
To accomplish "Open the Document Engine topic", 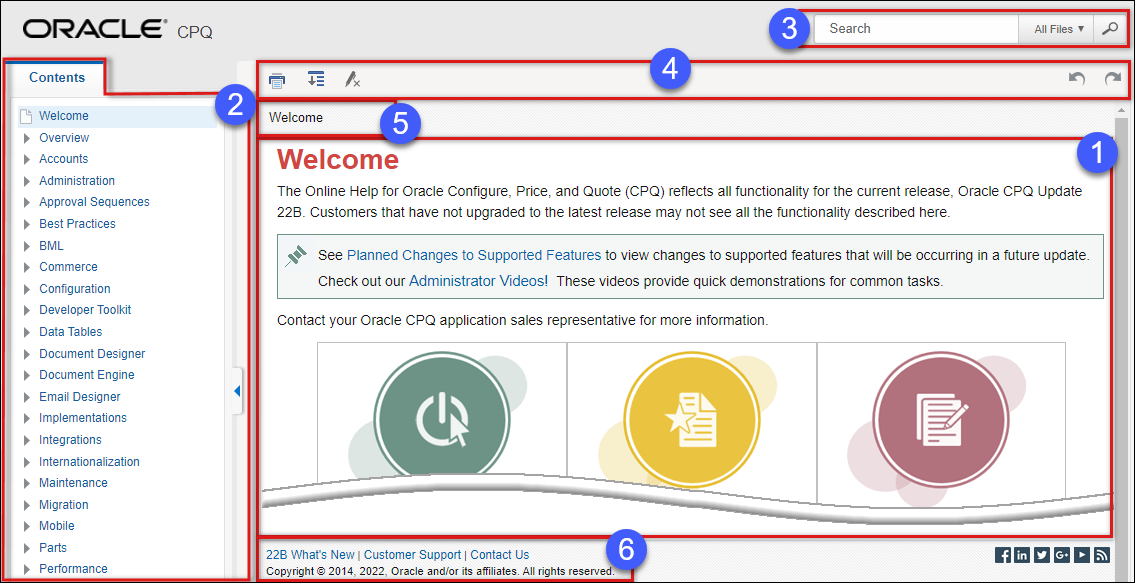I will (x=87, y=374).
